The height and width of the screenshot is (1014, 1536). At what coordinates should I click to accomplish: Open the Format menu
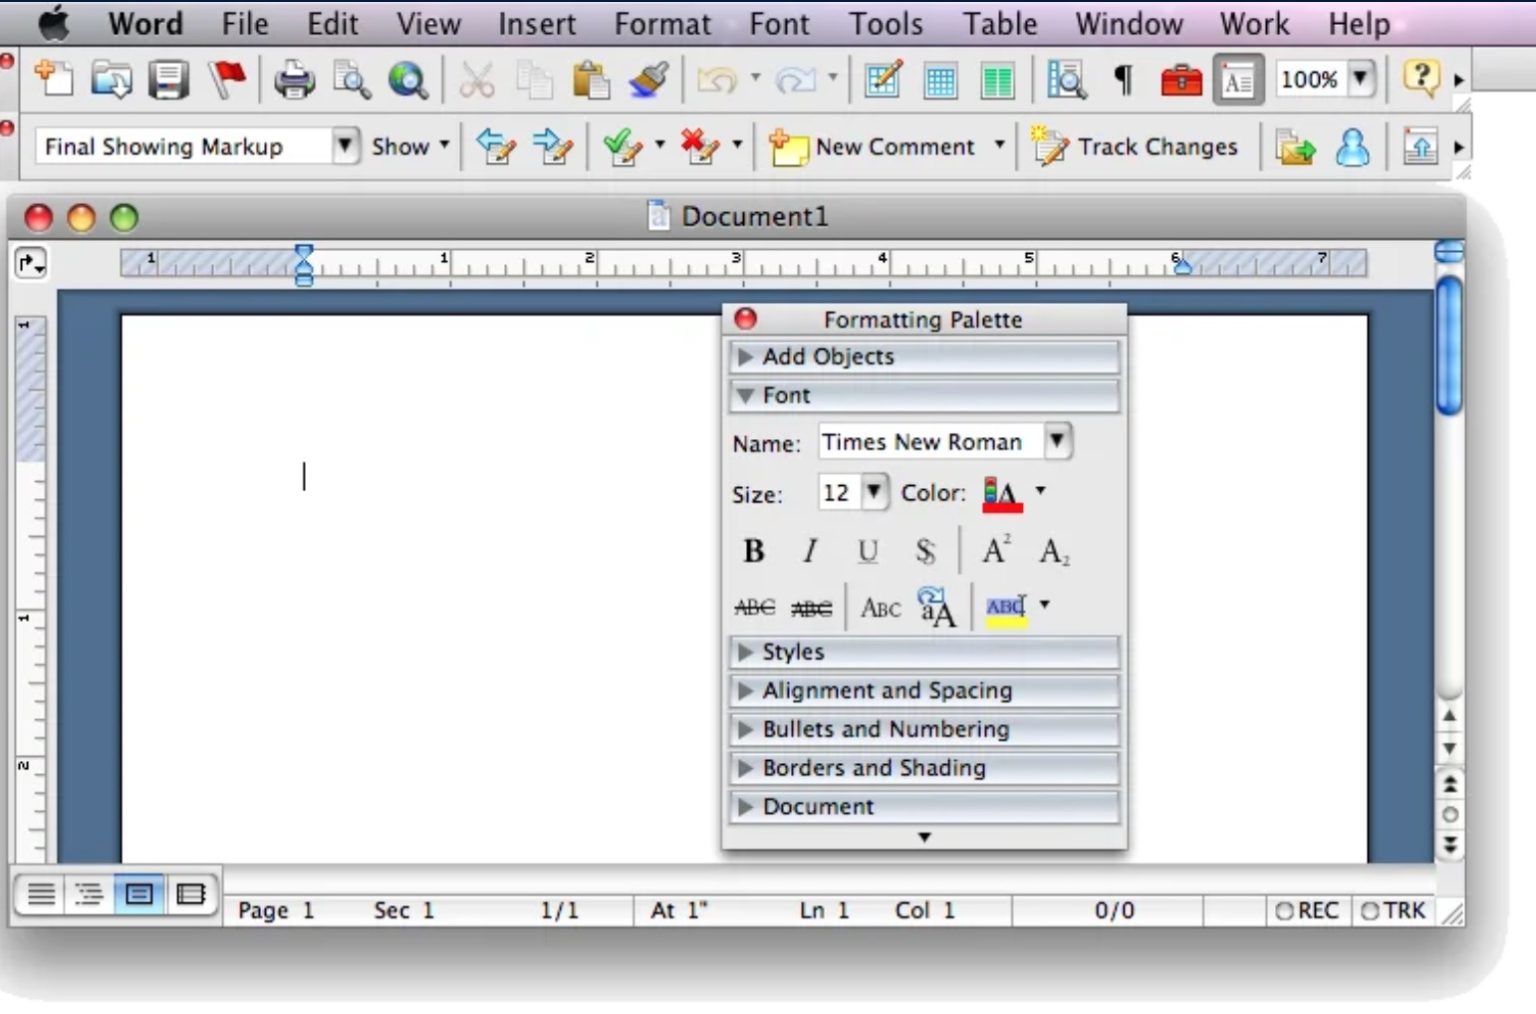click(661, 24)
